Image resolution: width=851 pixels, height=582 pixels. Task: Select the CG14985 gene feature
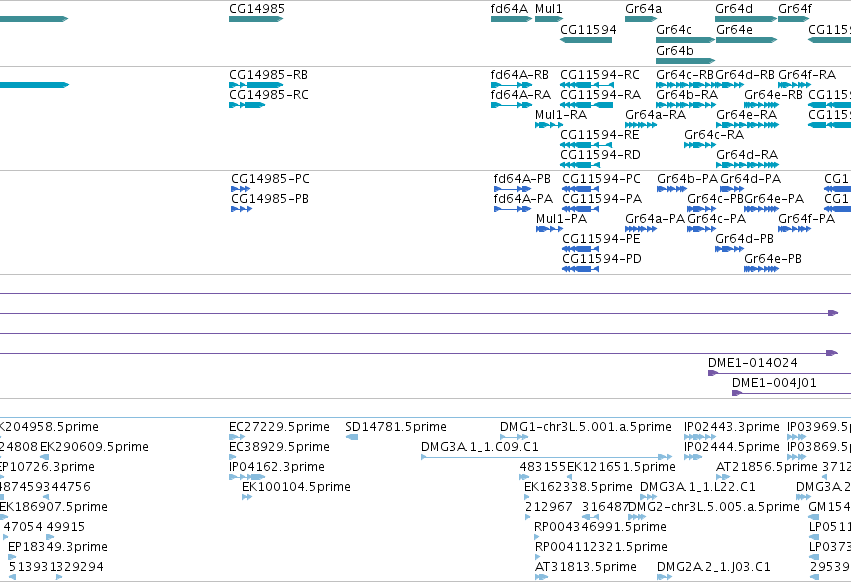pos(256,19)
